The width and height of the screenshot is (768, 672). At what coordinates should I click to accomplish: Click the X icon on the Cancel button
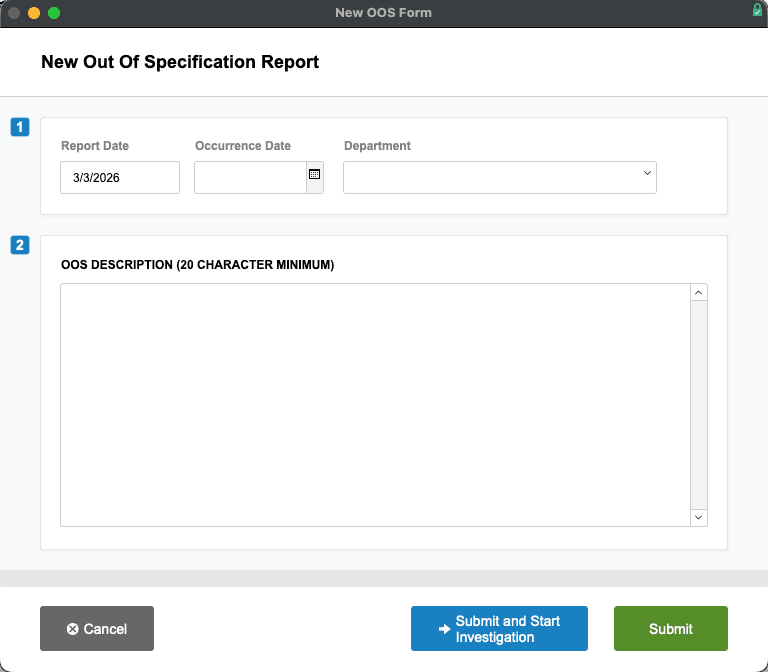pyautogui.click(x=72, y=629)
